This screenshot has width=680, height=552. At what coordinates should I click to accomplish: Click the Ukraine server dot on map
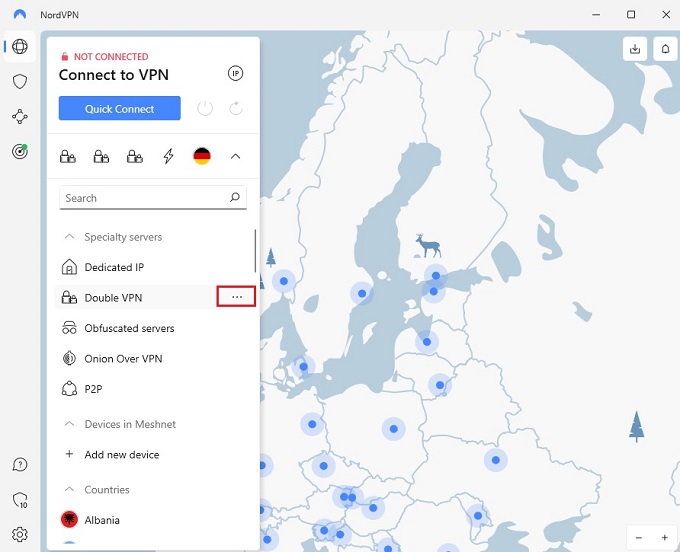coord(496,460)
